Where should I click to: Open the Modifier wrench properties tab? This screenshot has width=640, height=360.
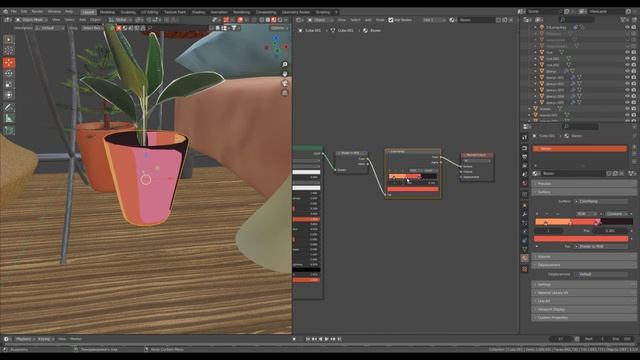tap(525, 214)
